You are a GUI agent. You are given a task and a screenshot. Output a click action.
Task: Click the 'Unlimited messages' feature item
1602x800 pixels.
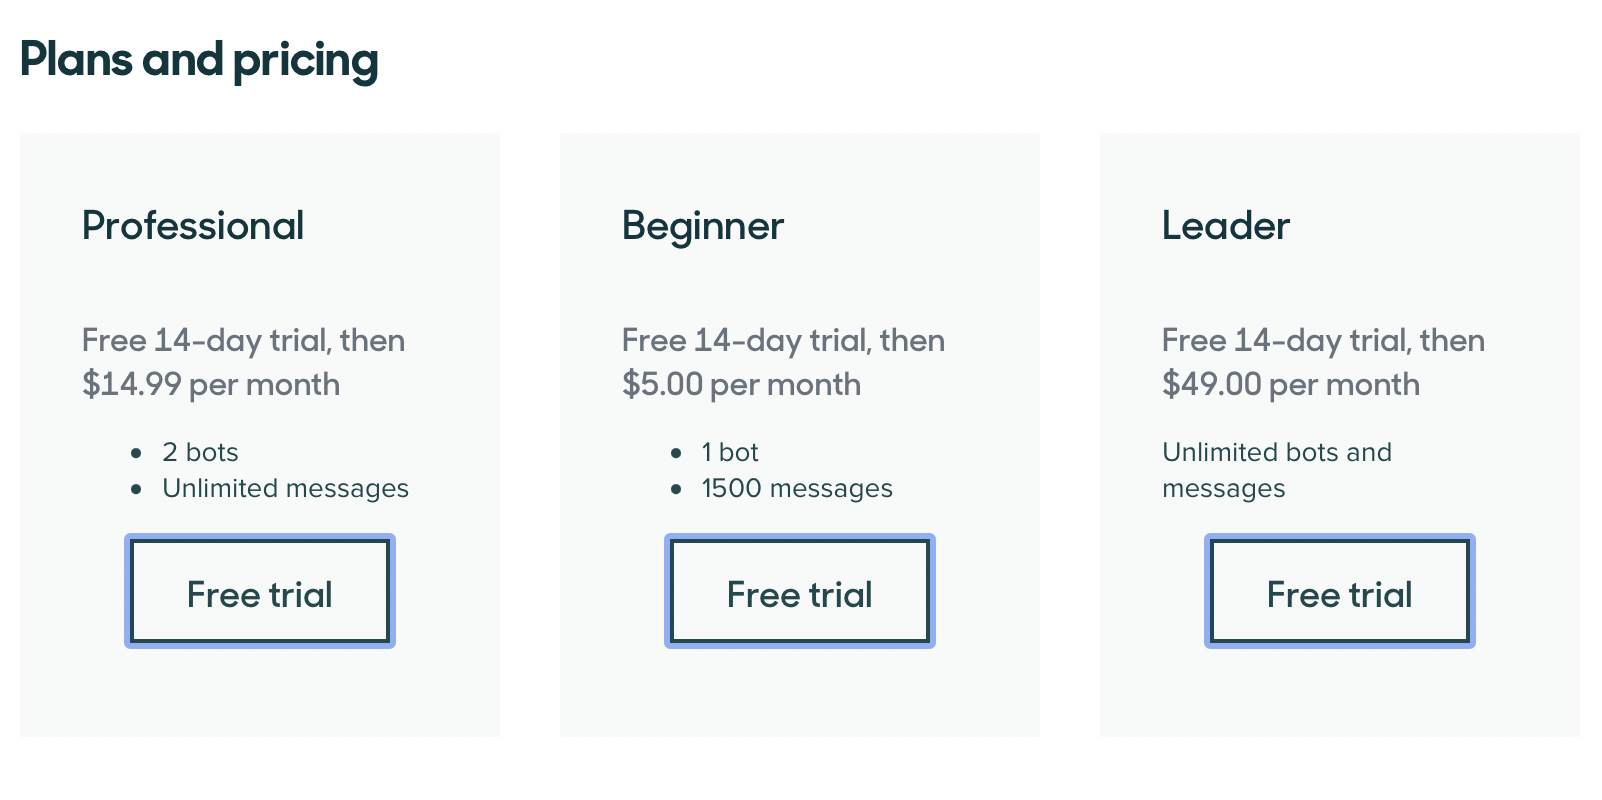(286, 488)
